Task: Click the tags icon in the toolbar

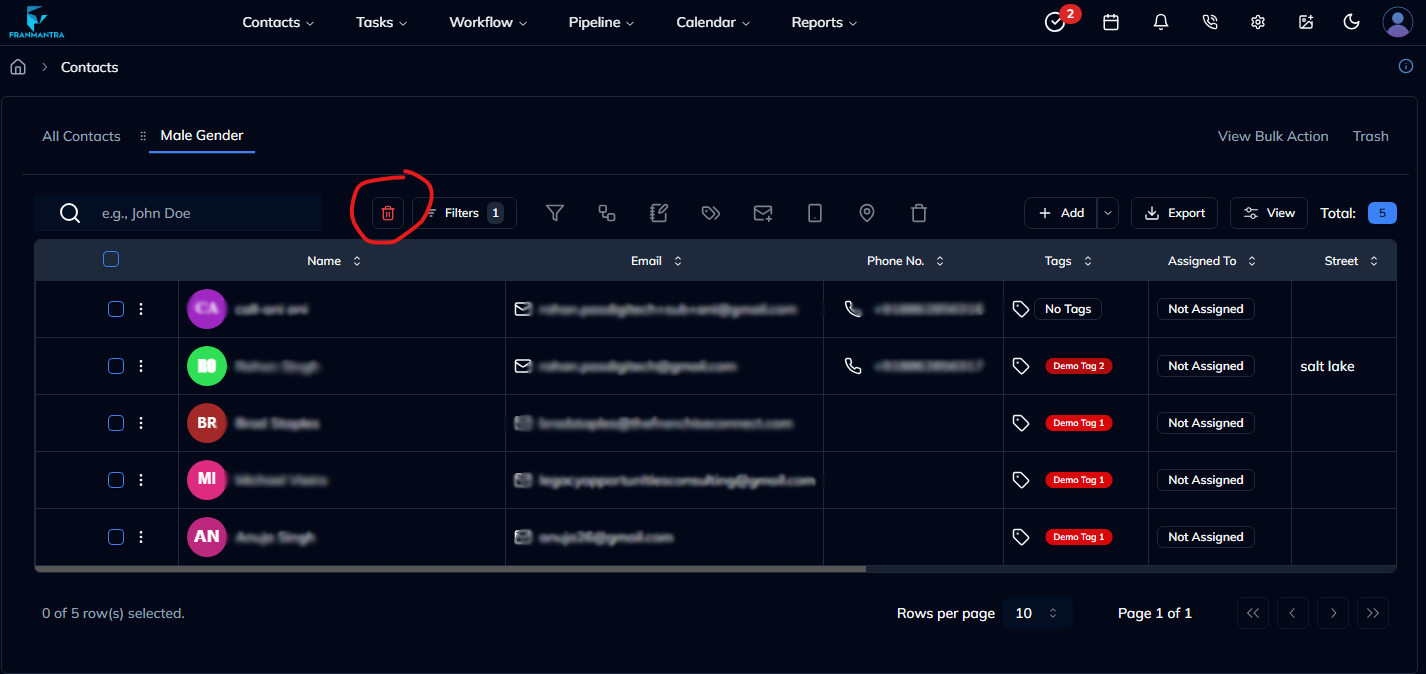Action: point(711,212)
